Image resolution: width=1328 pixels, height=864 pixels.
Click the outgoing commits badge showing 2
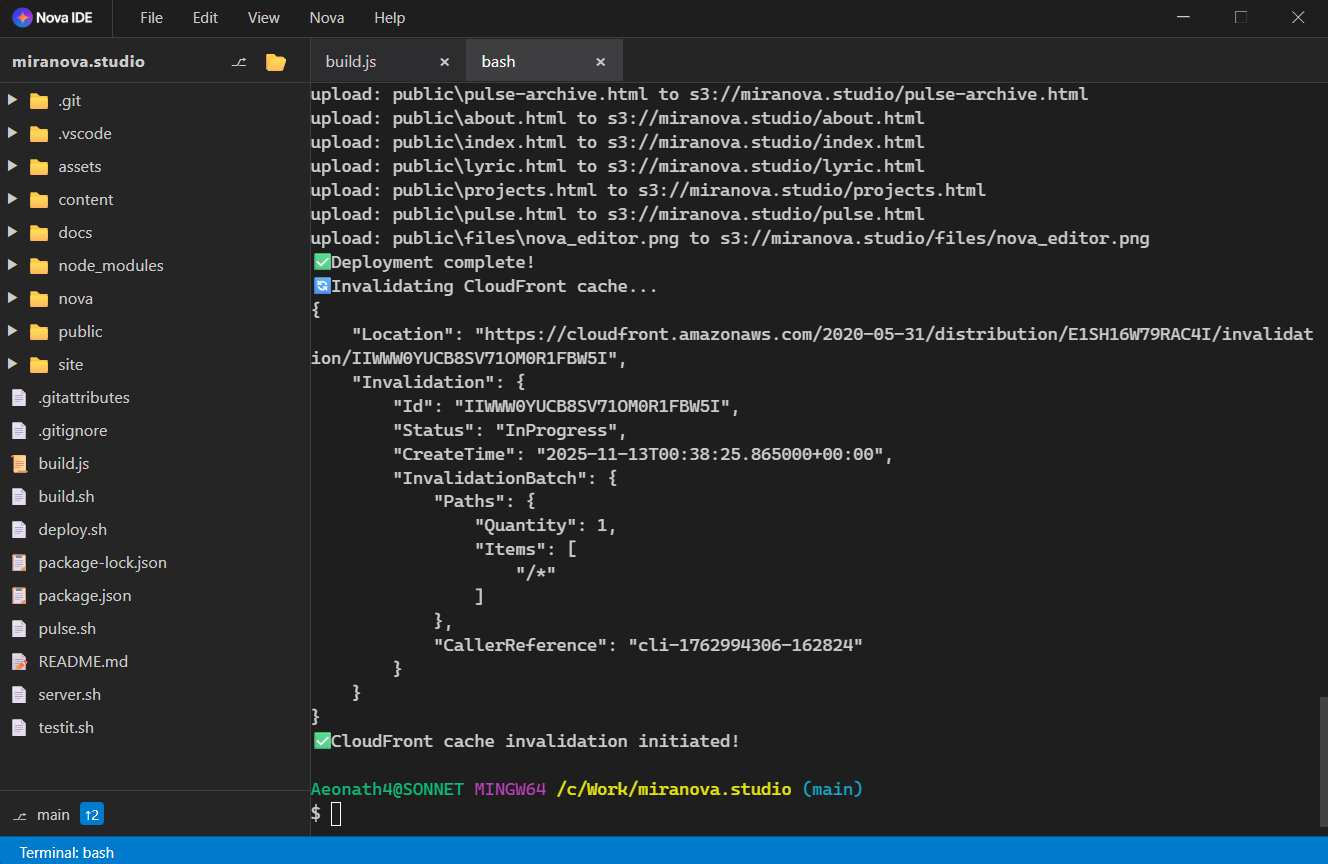pyautogui.click(x=91, y=814)
